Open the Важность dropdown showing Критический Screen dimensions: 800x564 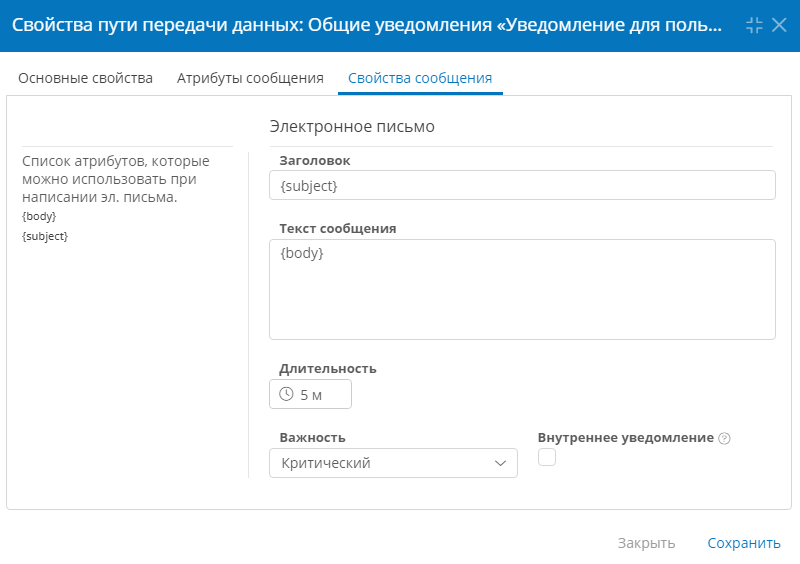(393, 463)
